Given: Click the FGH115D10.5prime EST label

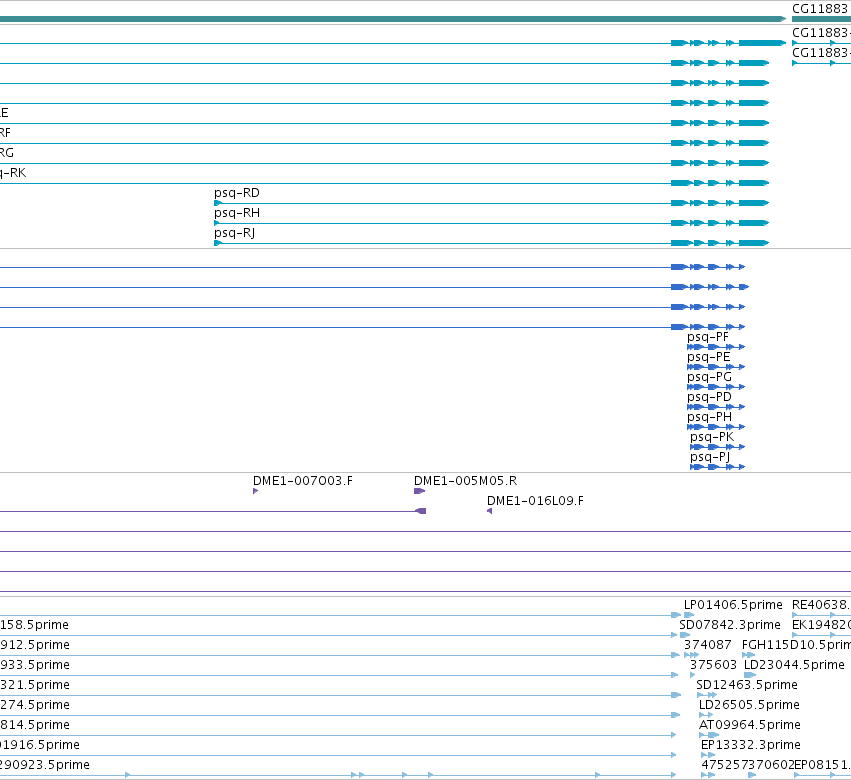Looking at the screenshot, I should 796,645.
